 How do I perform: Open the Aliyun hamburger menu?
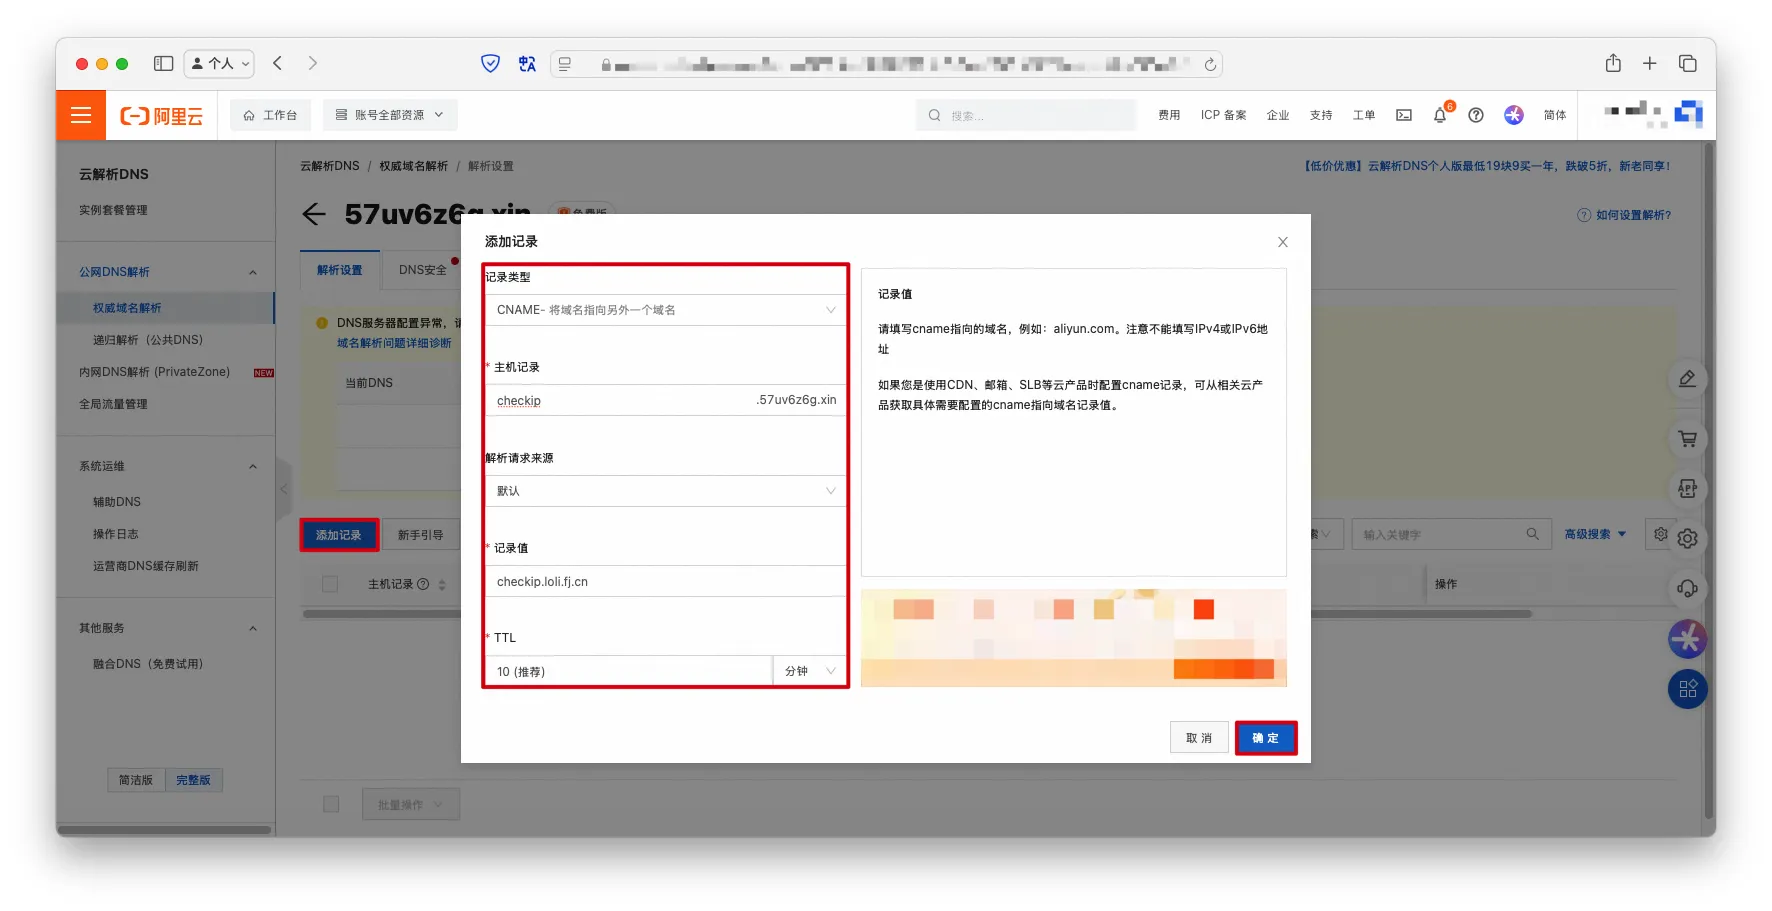coord(81,115)
